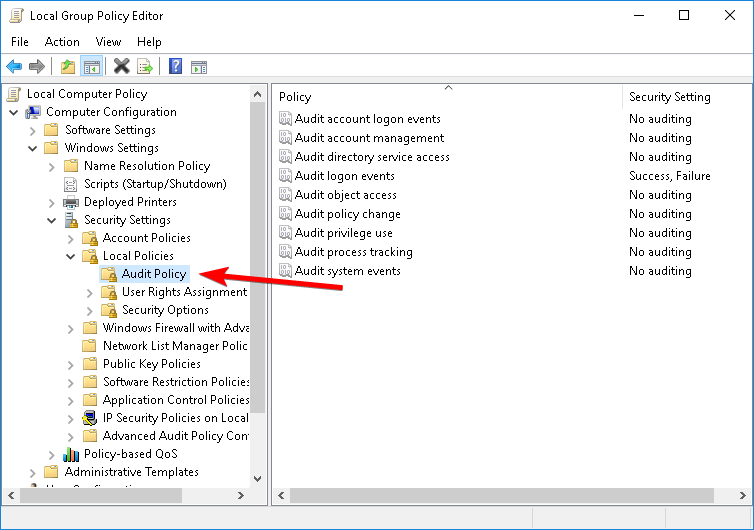This screenshot has height=530, width=754.
Task: Click the Forward arrow toolbar icon
Action: (x=37, y=67)
